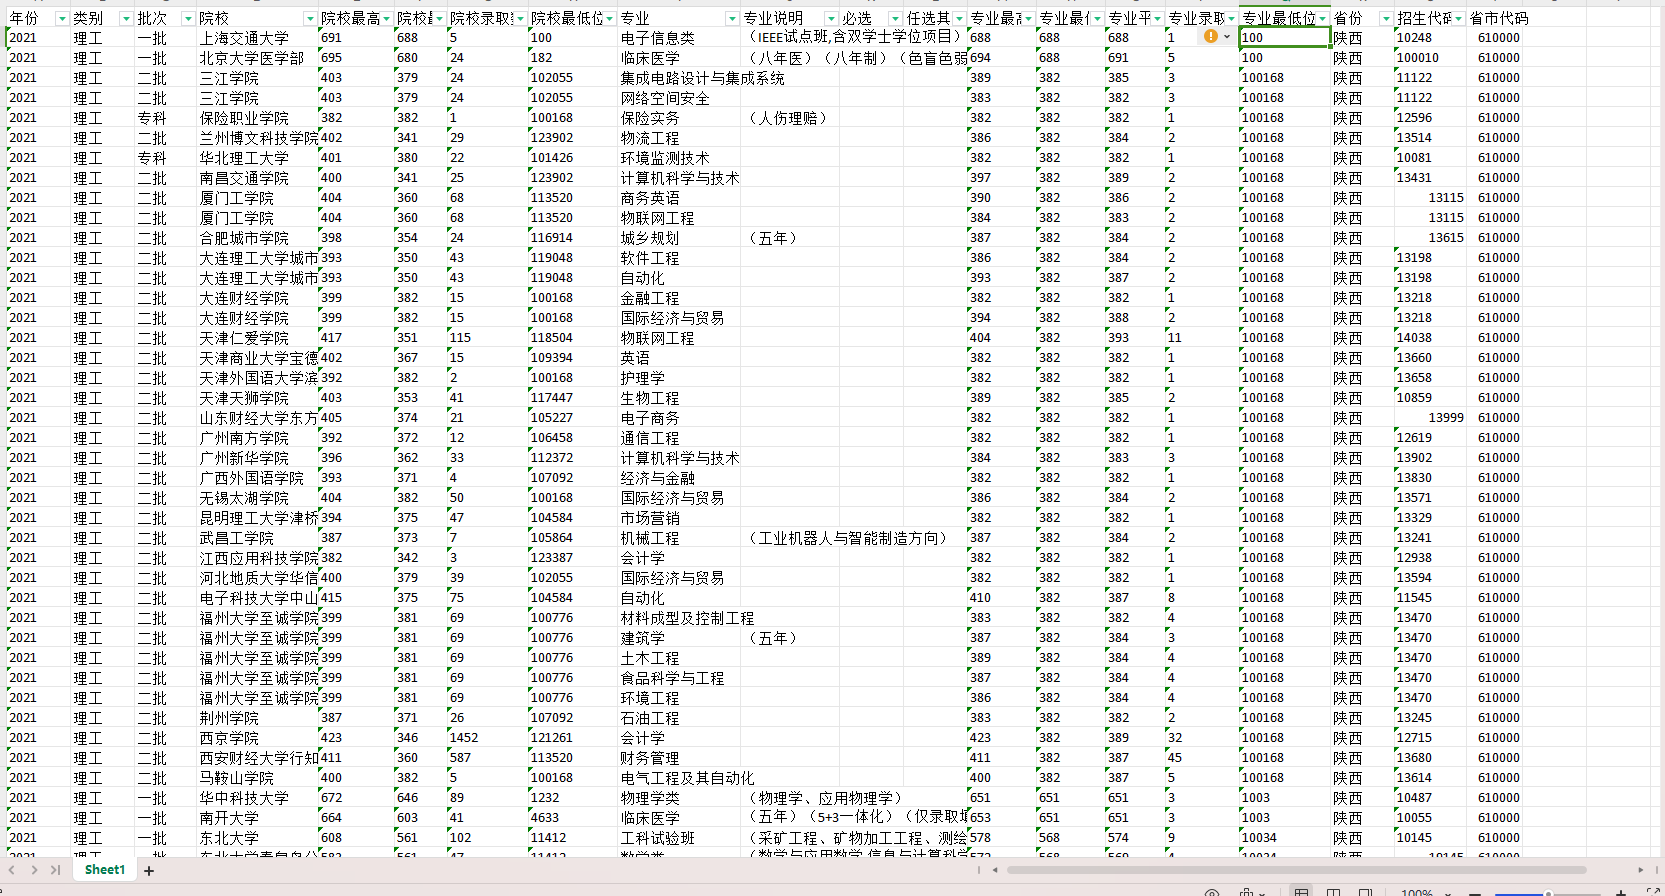The width and height of the screenshot is (1665, 896).
Task: Select the selected cell containing 100 in 专业最低位
Action: click(x=1284, y=38)
